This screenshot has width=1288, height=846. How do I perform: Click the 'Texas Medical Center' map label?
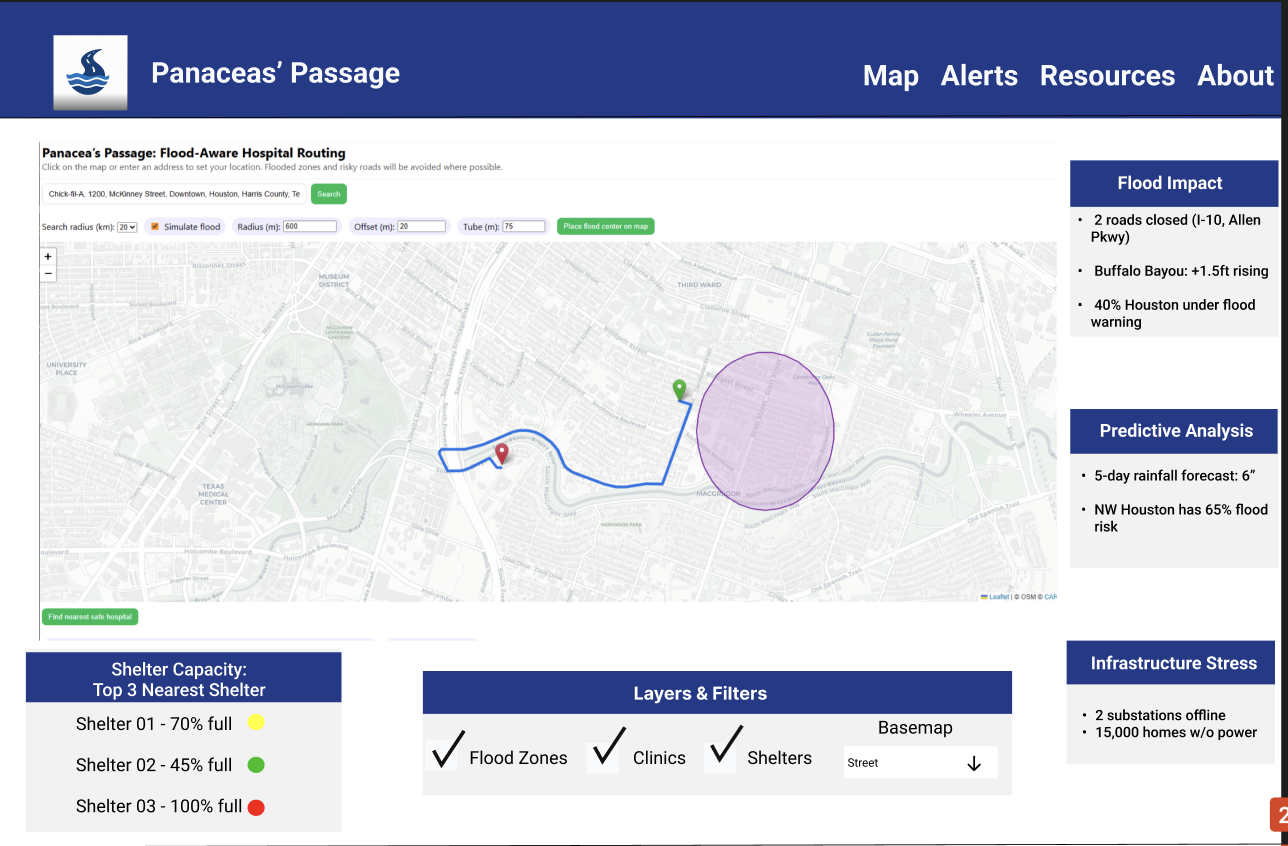pos(213,493)
